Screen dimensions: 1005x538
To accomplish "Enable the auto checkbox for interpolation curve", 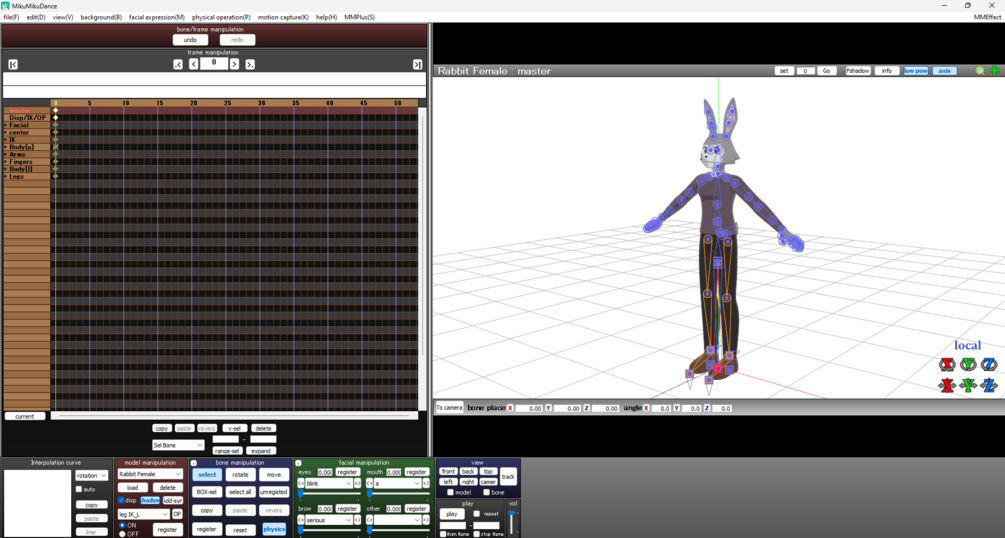I will [79, 489].
